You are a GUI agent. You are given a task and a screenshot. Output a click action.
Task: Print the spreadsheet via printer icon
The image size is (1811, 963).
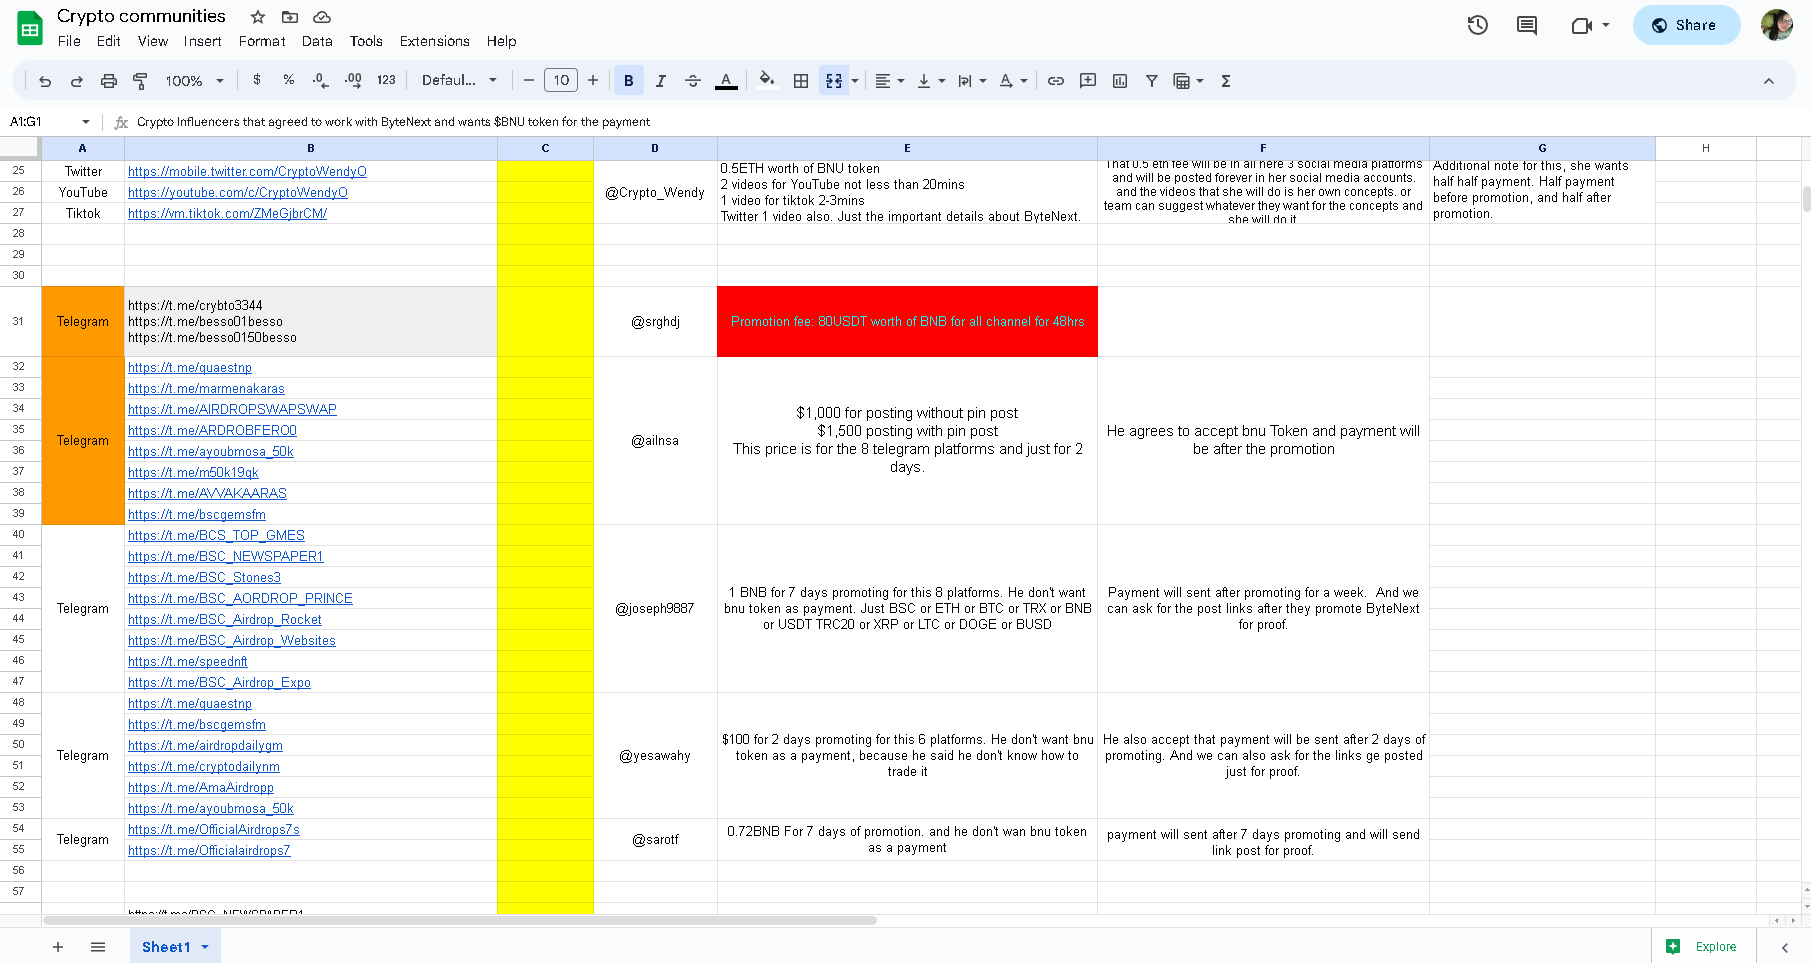point(109,81)
